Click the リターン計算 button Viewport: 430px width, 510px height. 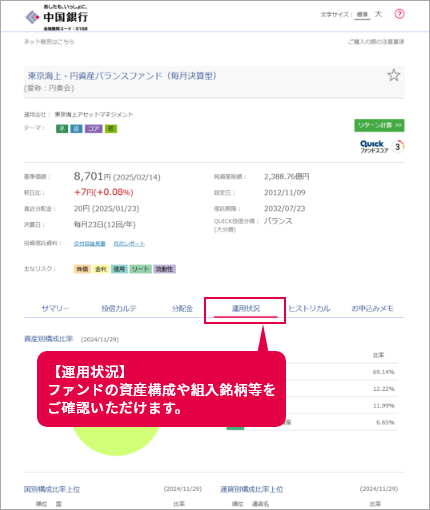coord(379,125)
